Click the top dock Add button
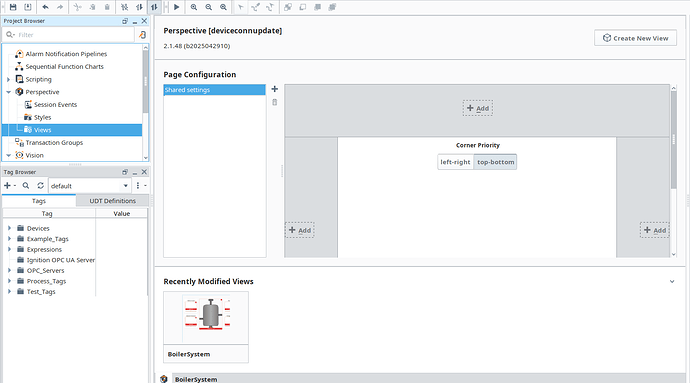The image size is (690, 383). click(477, 108)
